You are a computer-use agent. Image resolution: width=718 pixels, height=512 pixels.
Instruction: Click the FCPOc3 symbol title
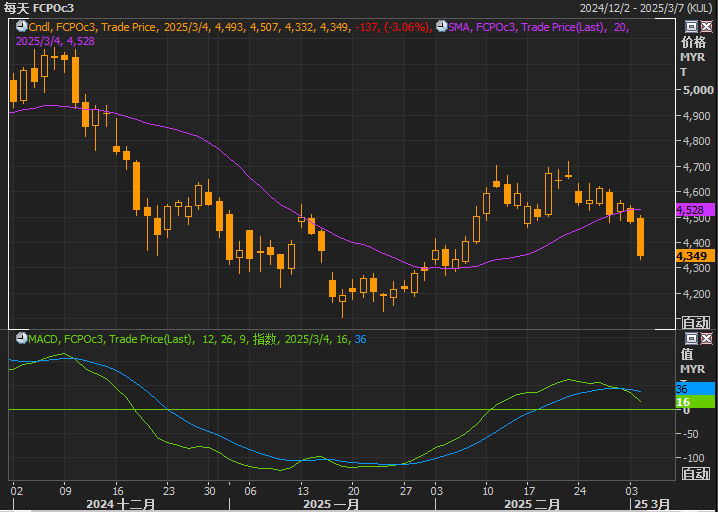coord(54,8)
